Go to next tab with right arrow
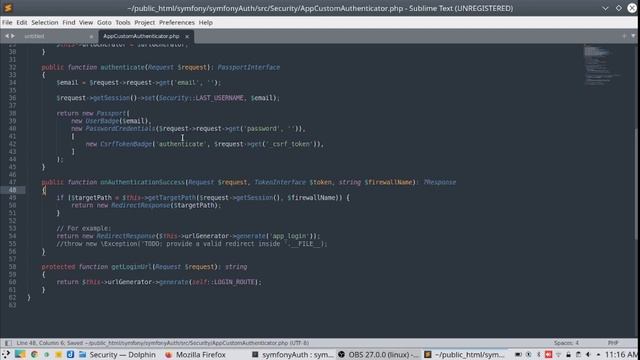The width and height of the screenshot is (640, 360). tap(13, 36)
